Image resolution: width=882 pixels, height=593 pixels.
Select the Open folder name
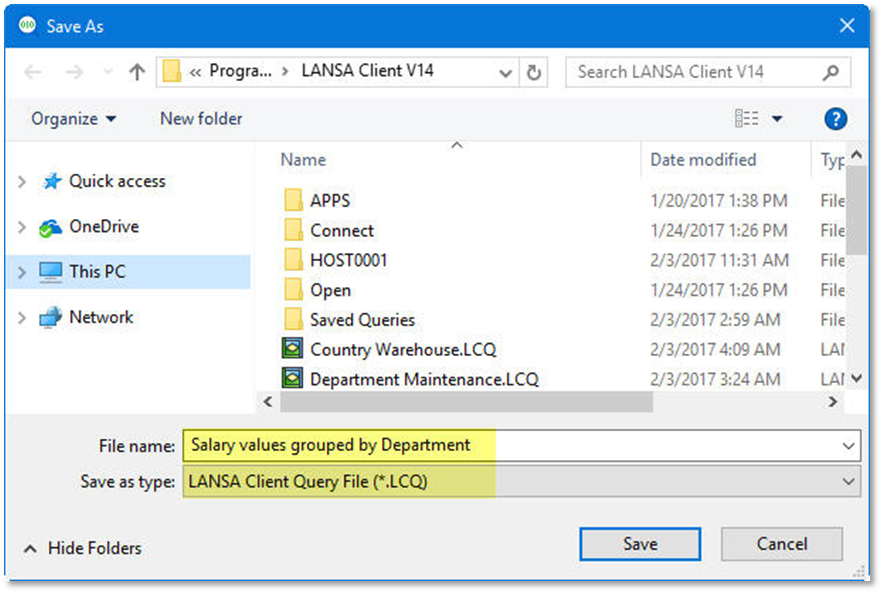pyautogui.click(x=330, y=290)
